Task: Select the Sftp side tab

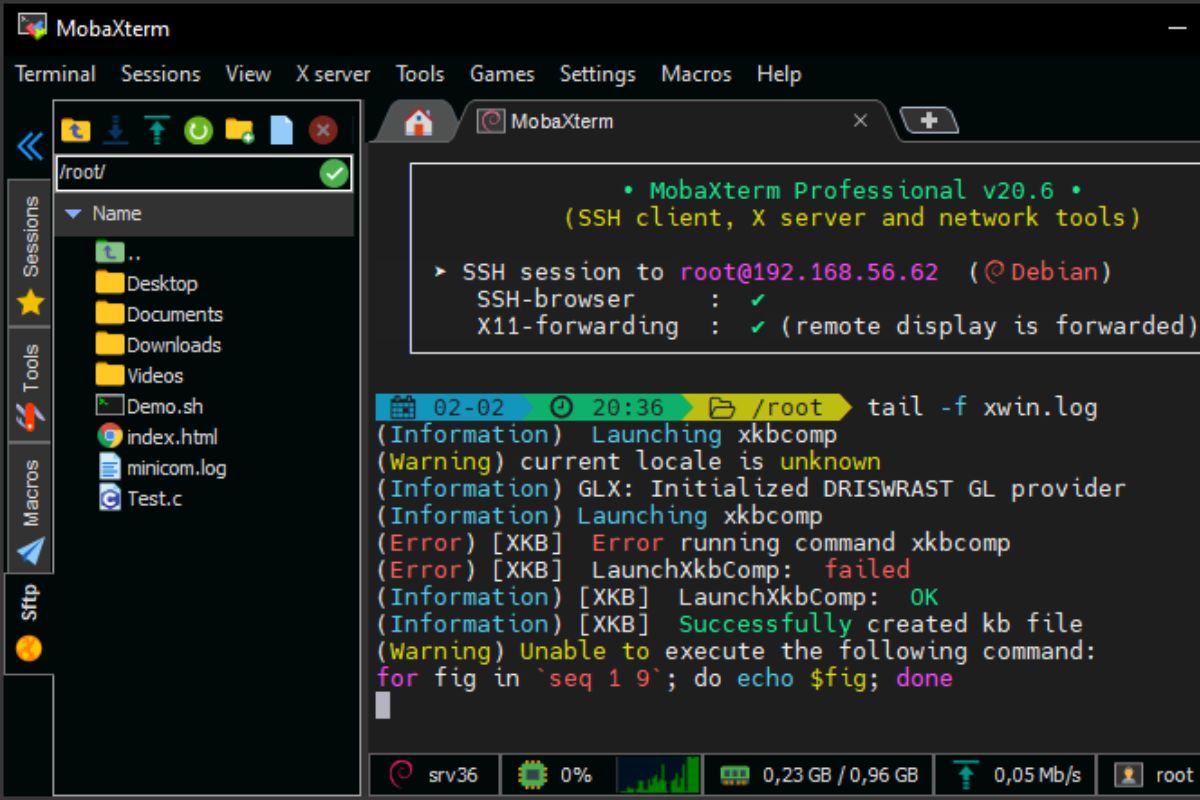Action: coord(29,622)
